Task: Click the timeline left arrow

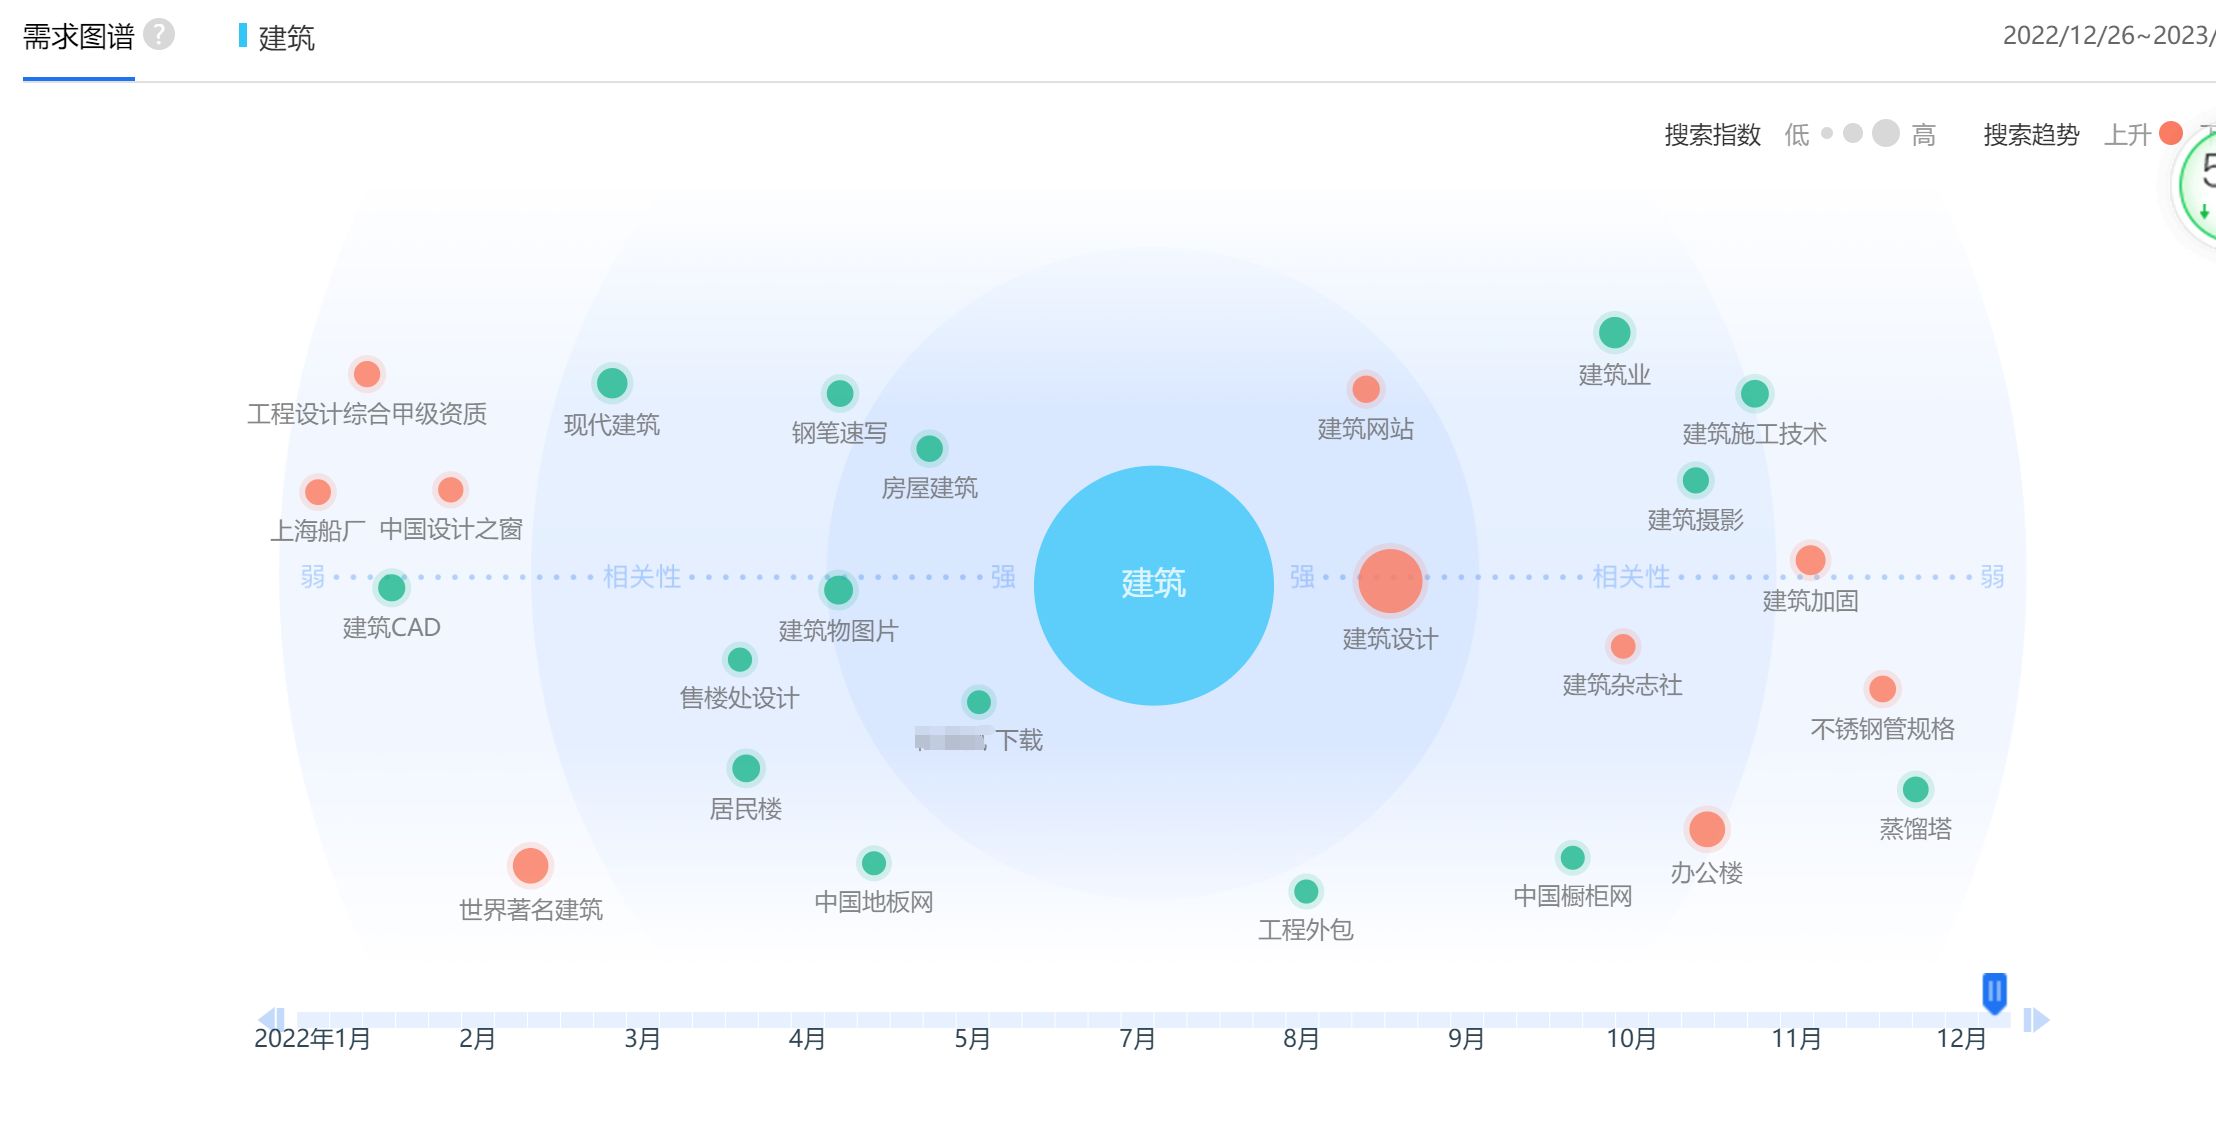Action: point(269,1019)
